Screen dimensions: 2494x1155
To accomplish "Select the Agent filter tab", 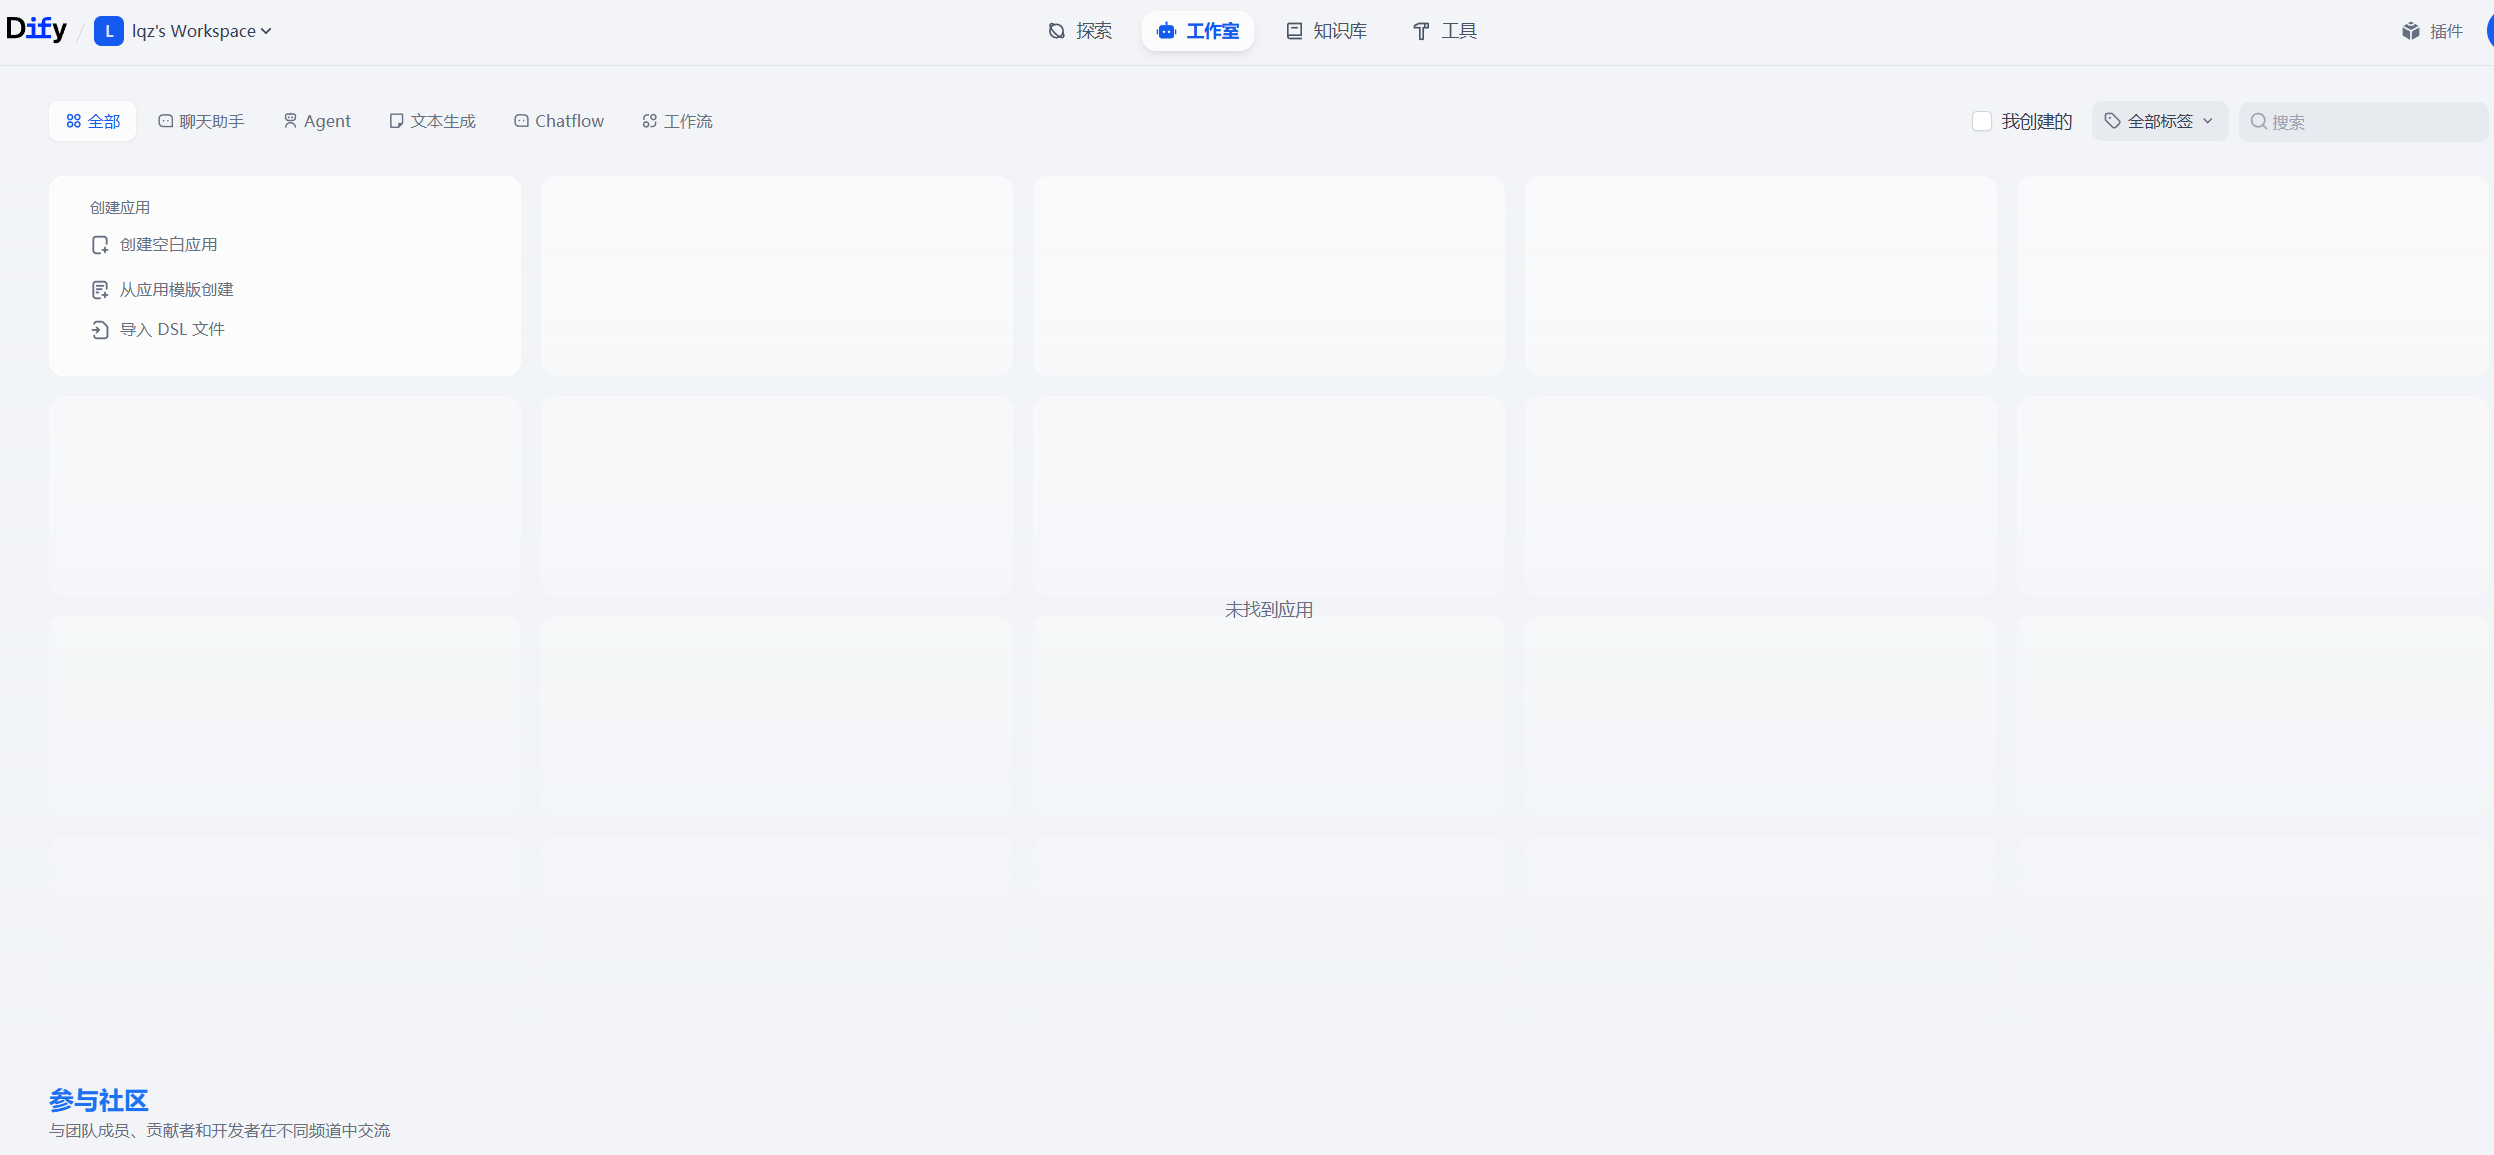I will point(317,121).
